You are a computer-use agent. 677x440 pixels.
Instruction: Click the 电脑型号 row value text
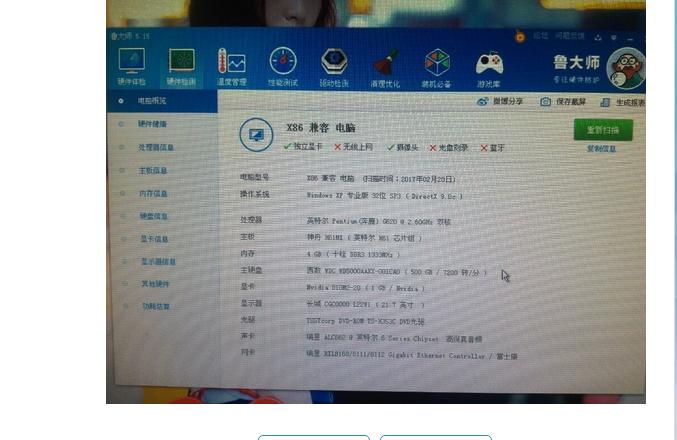(x=381, y=178)
